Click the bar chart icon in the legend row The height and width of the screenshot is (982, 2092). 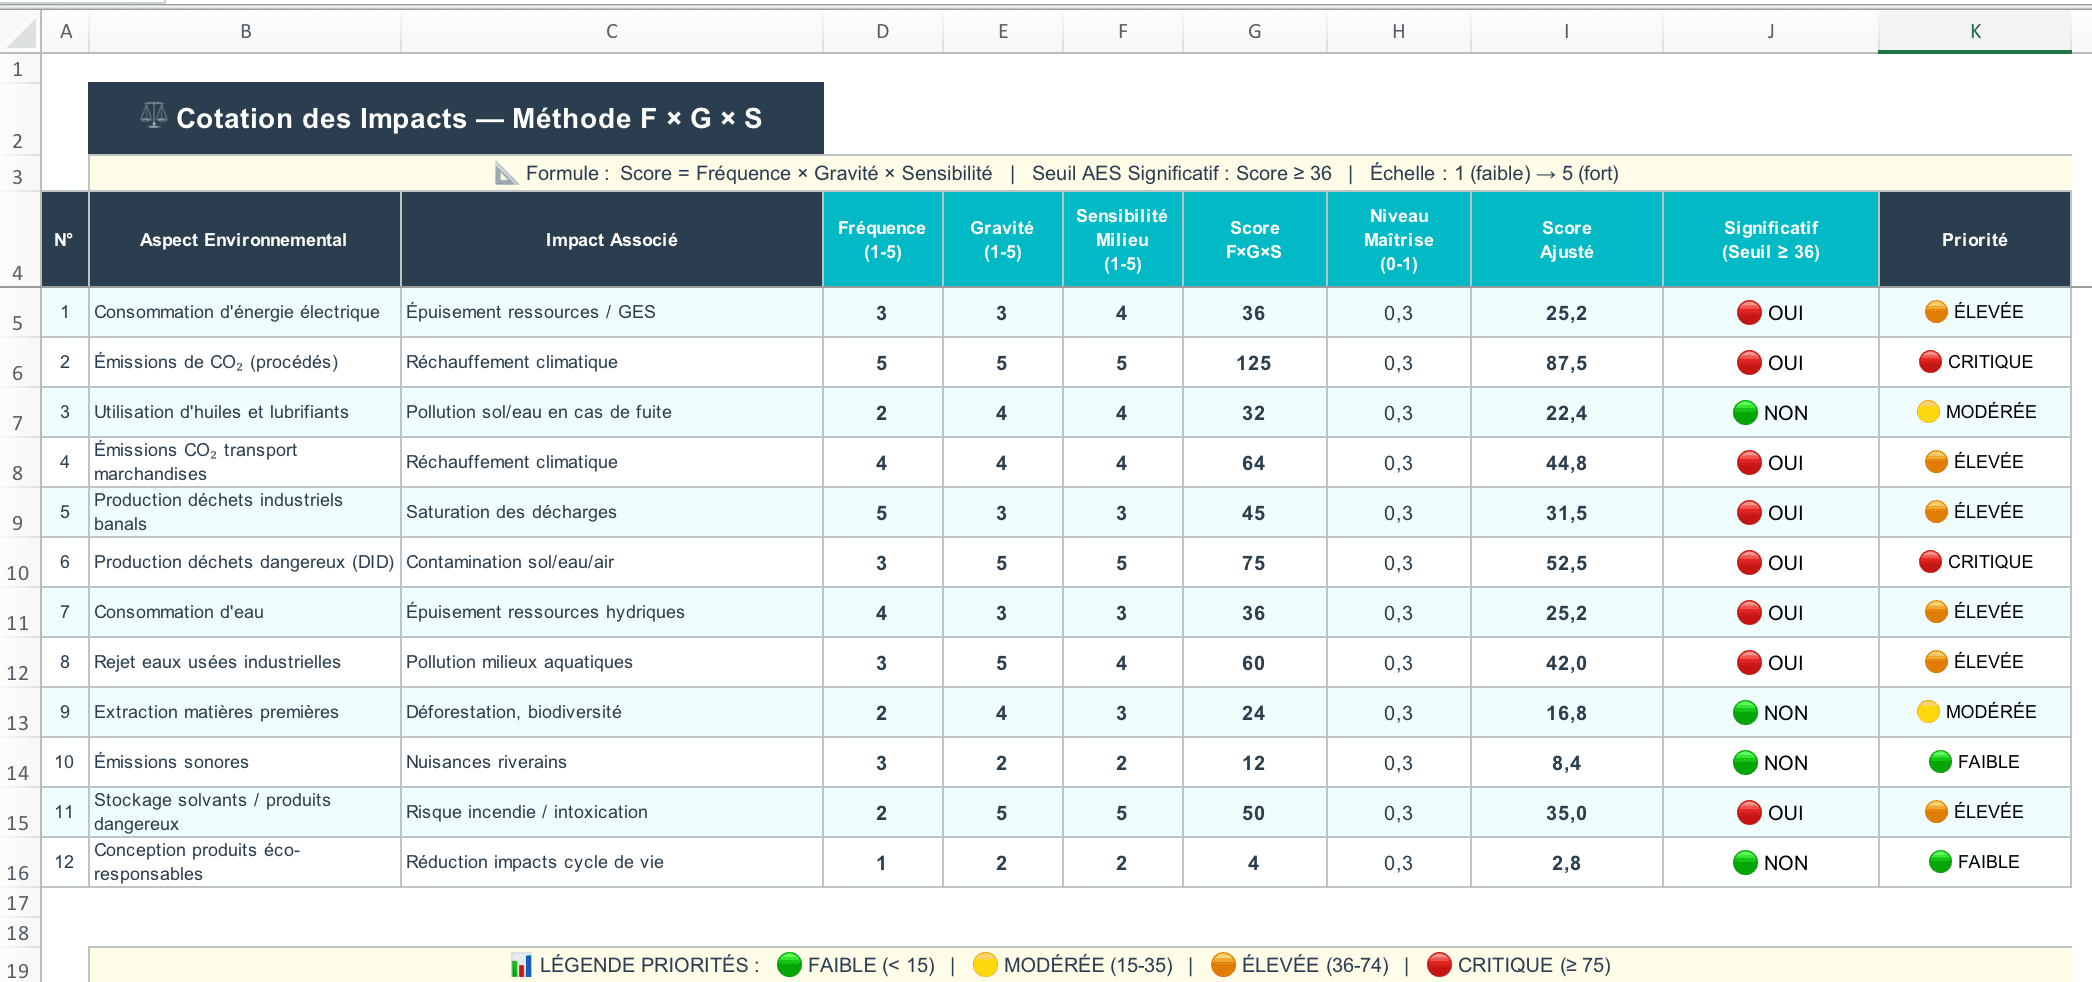pyautogui.click(x=521, y=965)
